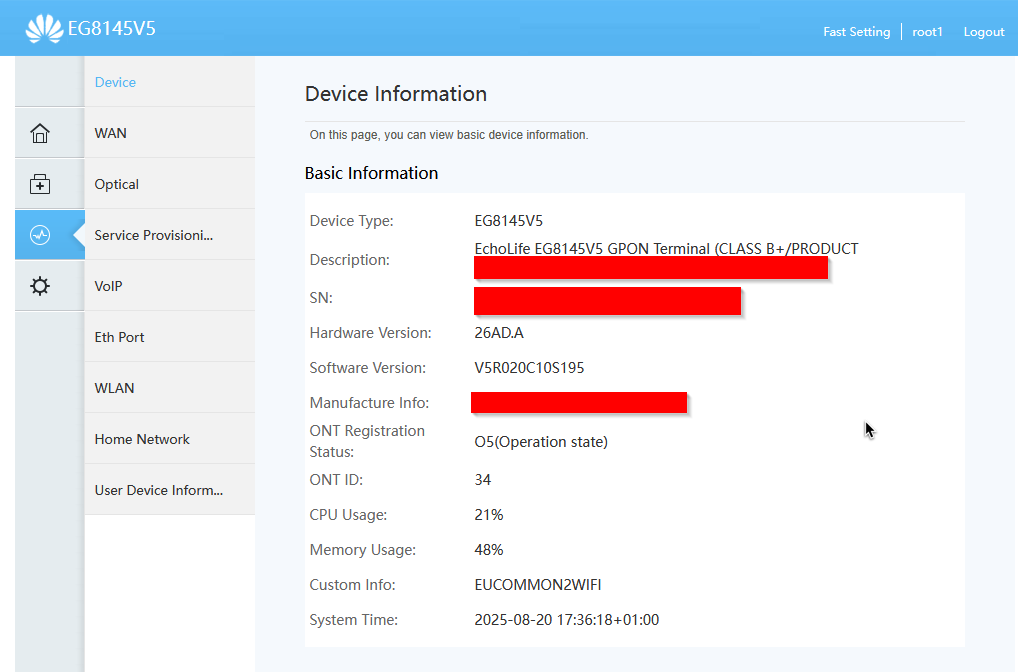Click the System Time: label
Image resolution: width=1018 pixels, height=672 pixels.
(x=353, y=620)
